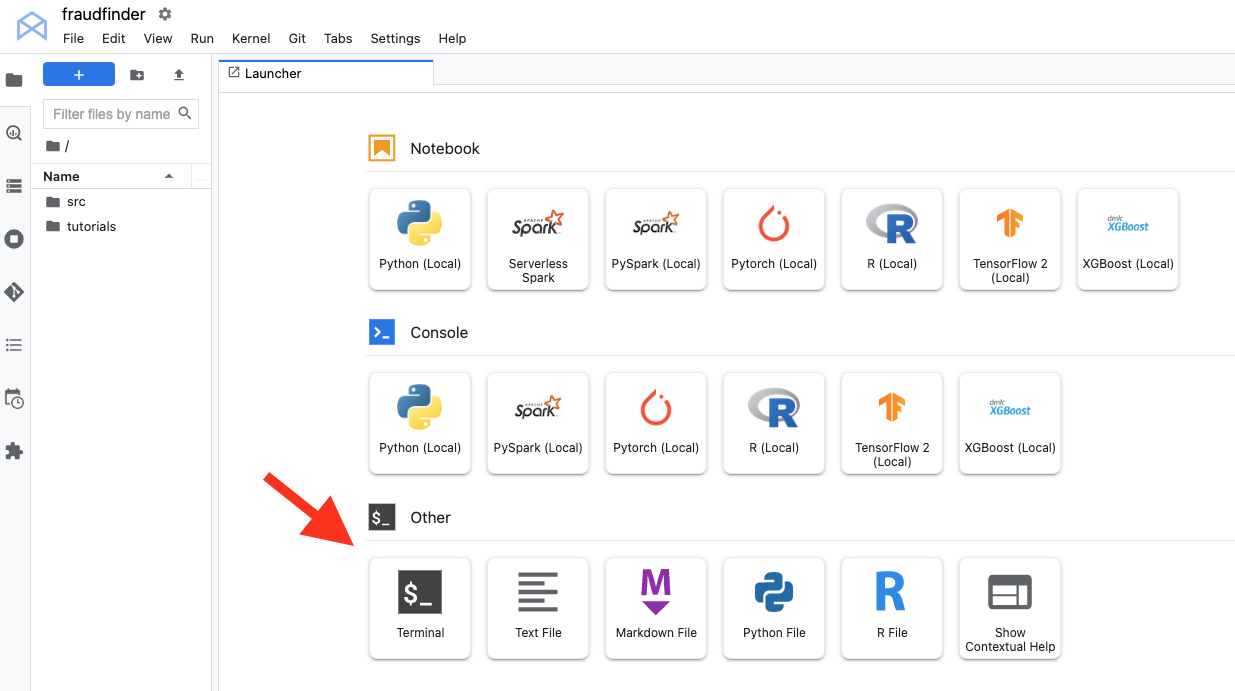The height and width of the screenshot is (691, 1235).
Task: Open the Kernel menu
Action: coord(251,38)
